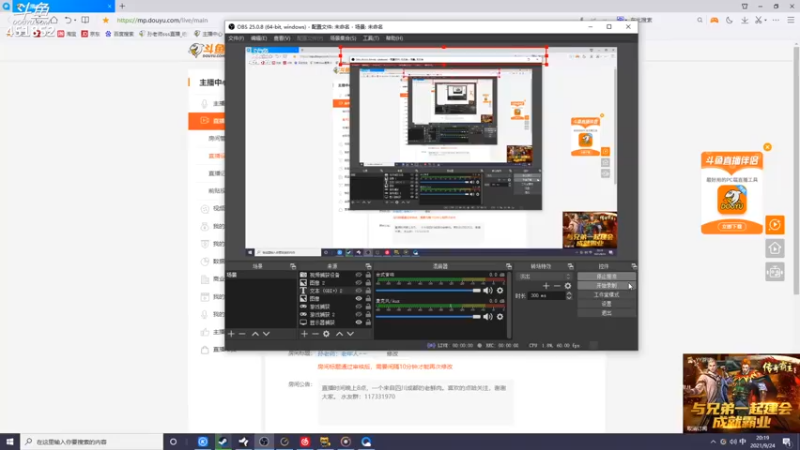The image size is (800, 450).
Task: Toggle visibility of 显示器捕获 source
Action: pyautogui.click(x=359, y=322)
